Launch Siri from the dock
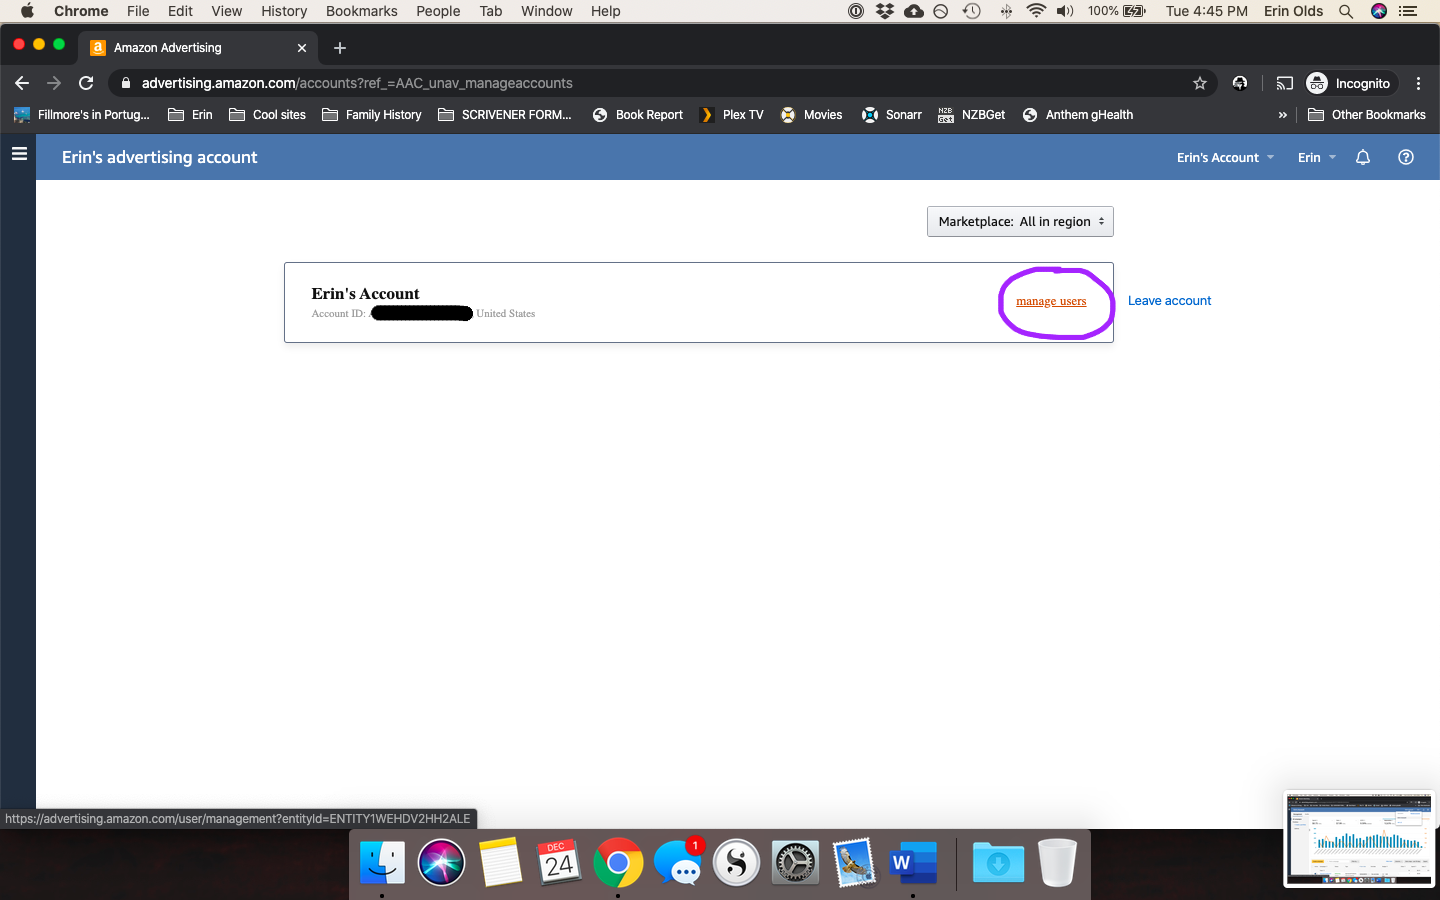The height and width of the screenshot is (900, 1440). (x=441, y=862)
